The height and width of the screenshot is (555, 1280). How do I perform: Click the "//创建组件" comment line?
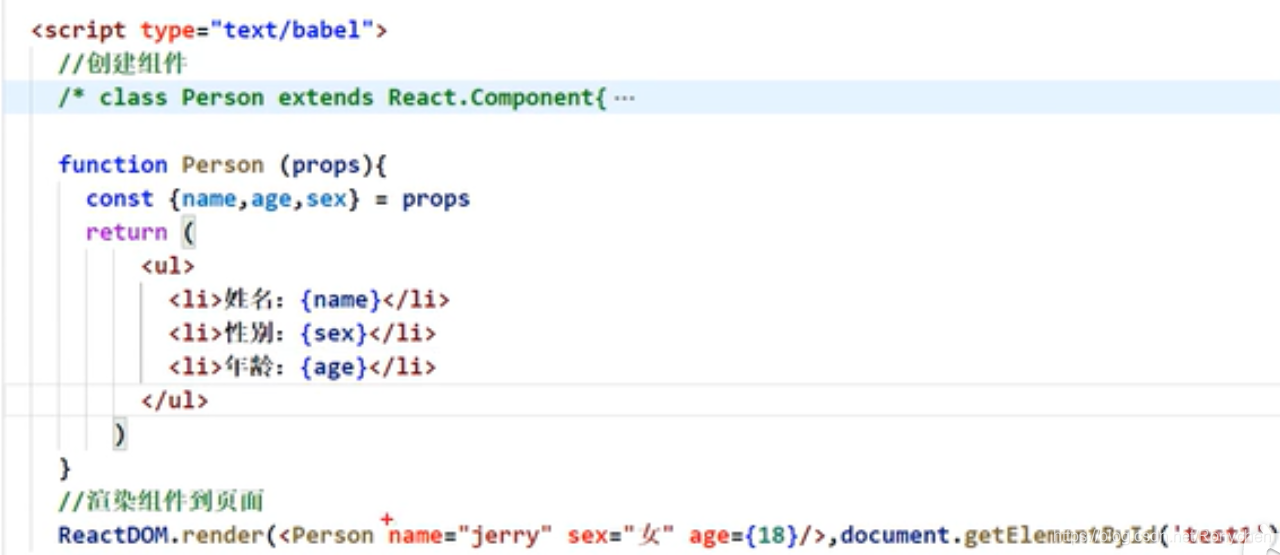tap(123, 64)
